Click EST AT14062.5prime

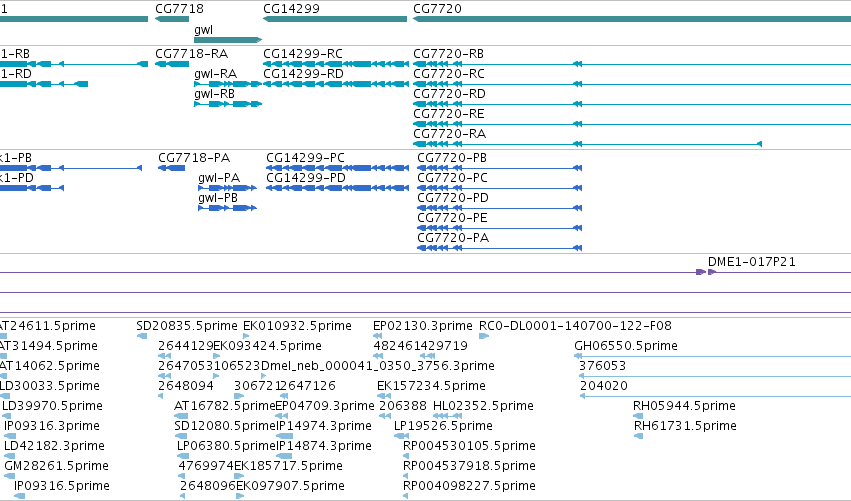coord(49,366)
